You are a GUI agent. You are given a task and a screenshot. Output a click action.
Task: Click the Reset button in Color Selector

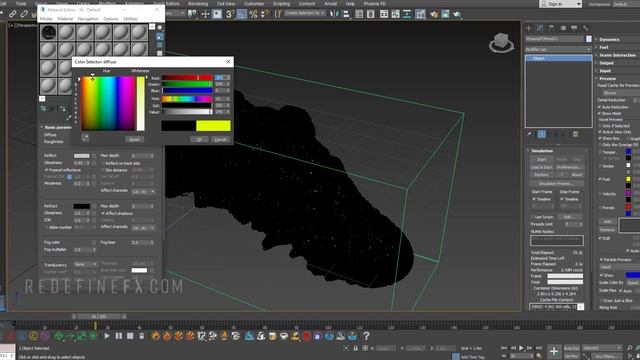(134, 139)
